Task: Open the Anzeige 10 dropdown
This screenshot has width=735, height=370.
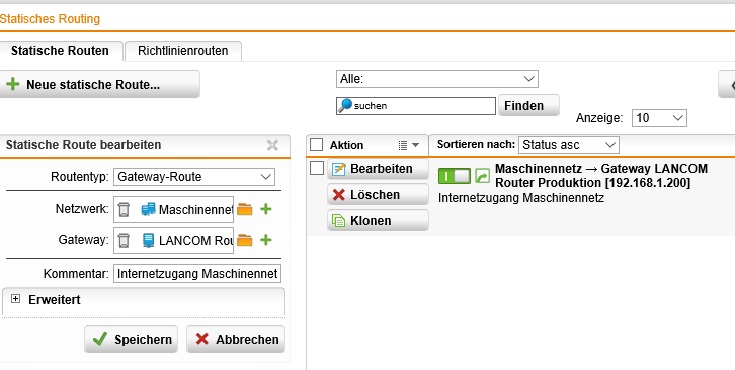Action: 659,118
